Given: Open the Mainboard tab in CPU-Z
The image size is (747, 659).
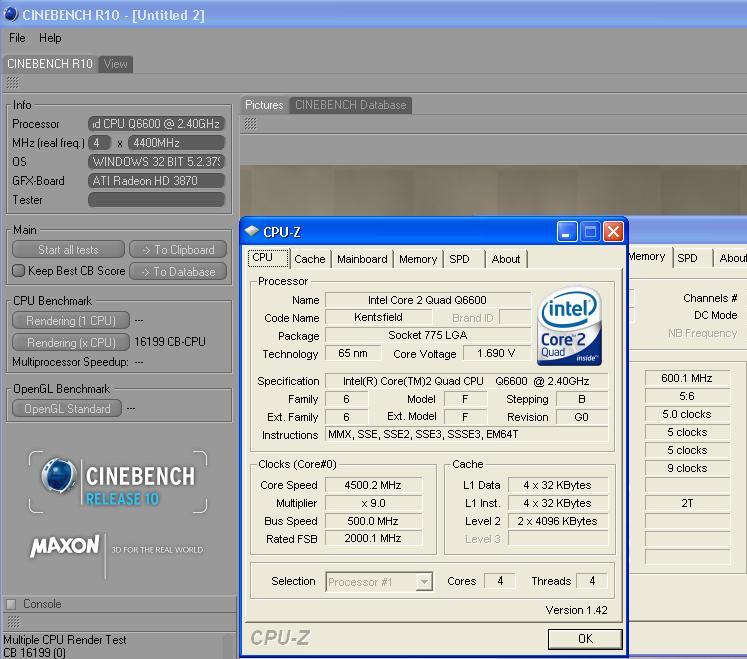Looking at the screenshot, I should (362, 259).
